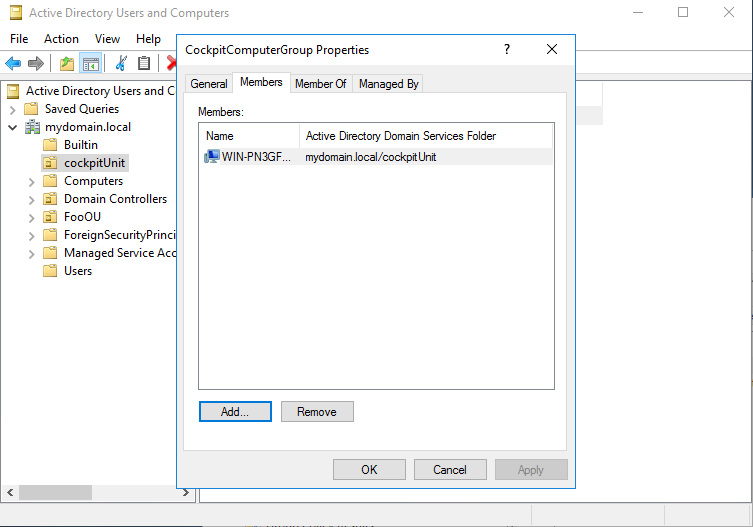Click the red Delete toolbar icon
The image size is (753, 527).
pyautogui.click(x=171, y=63)
